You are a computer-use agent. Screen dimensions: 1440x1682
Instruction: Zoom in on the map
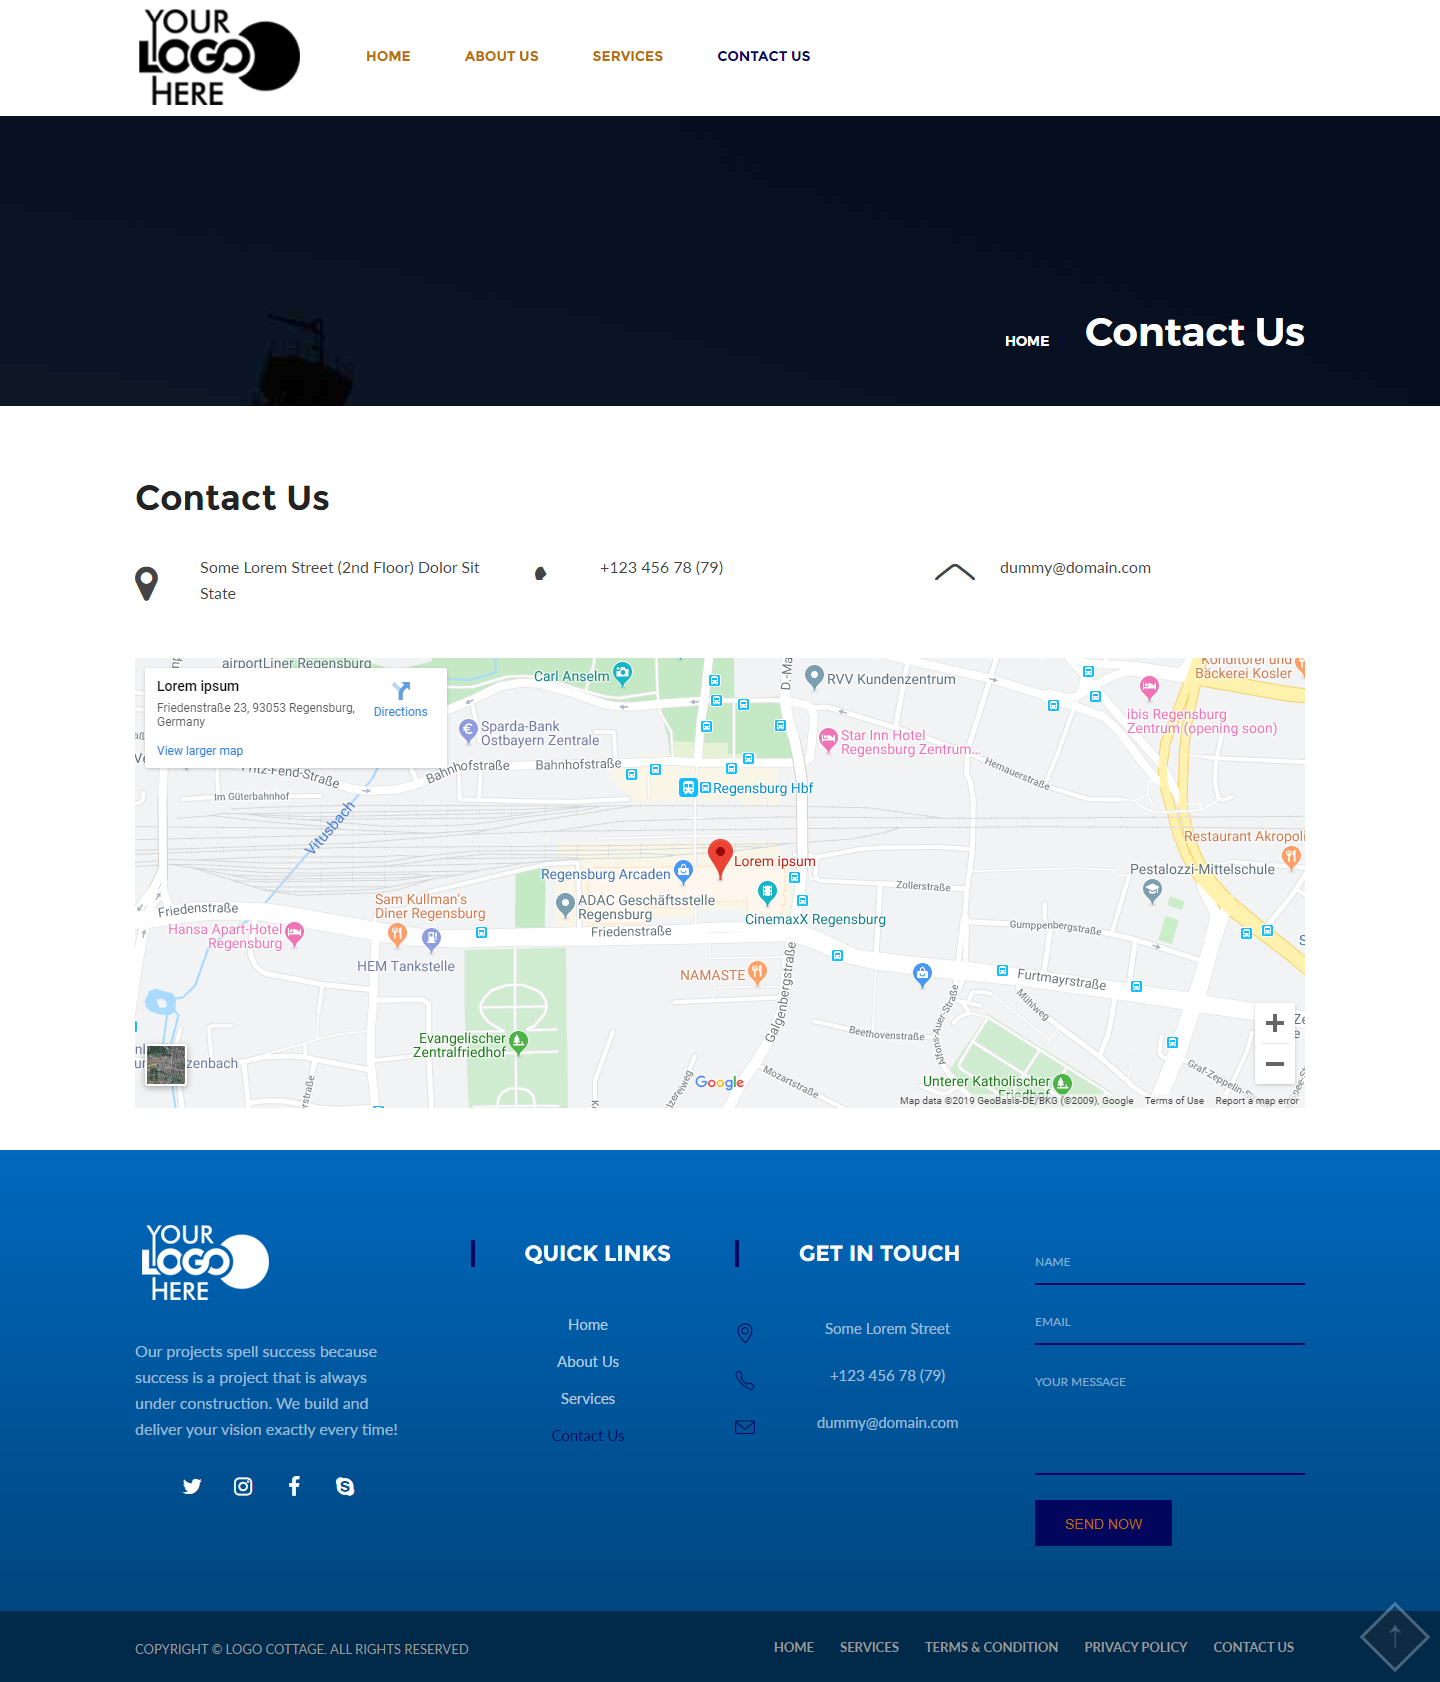point(1274,1023)
